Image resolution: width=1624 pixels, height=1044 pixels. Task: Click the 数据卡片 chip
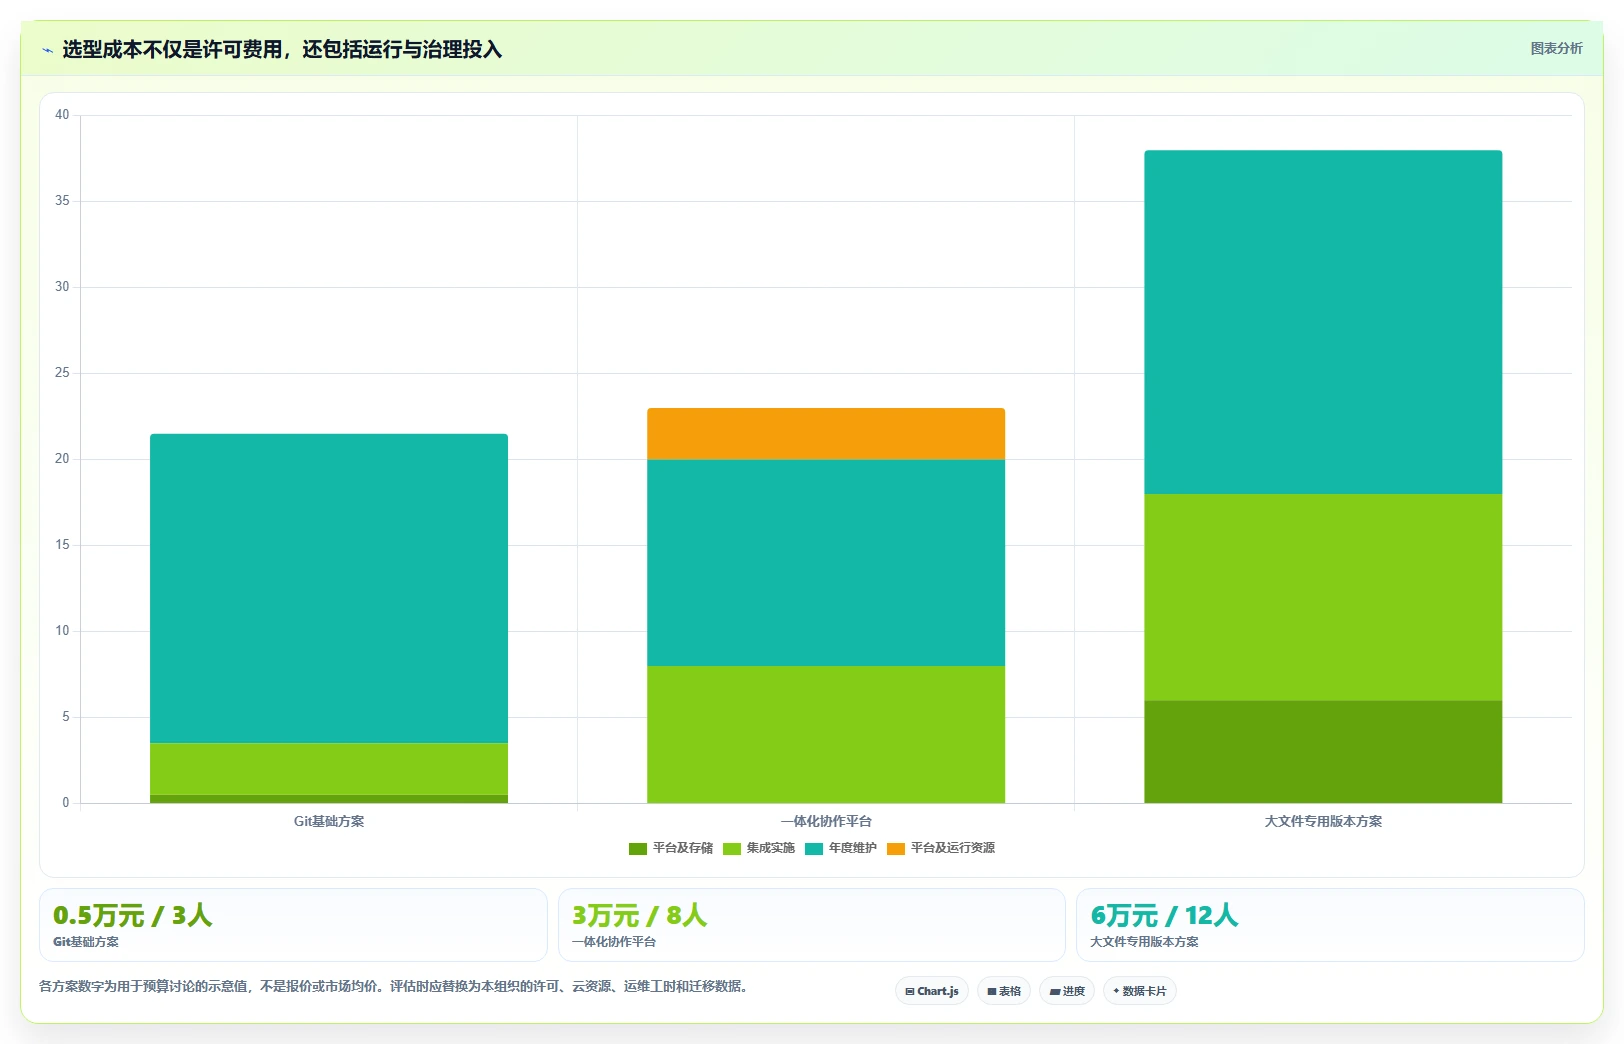[1140, 991]
